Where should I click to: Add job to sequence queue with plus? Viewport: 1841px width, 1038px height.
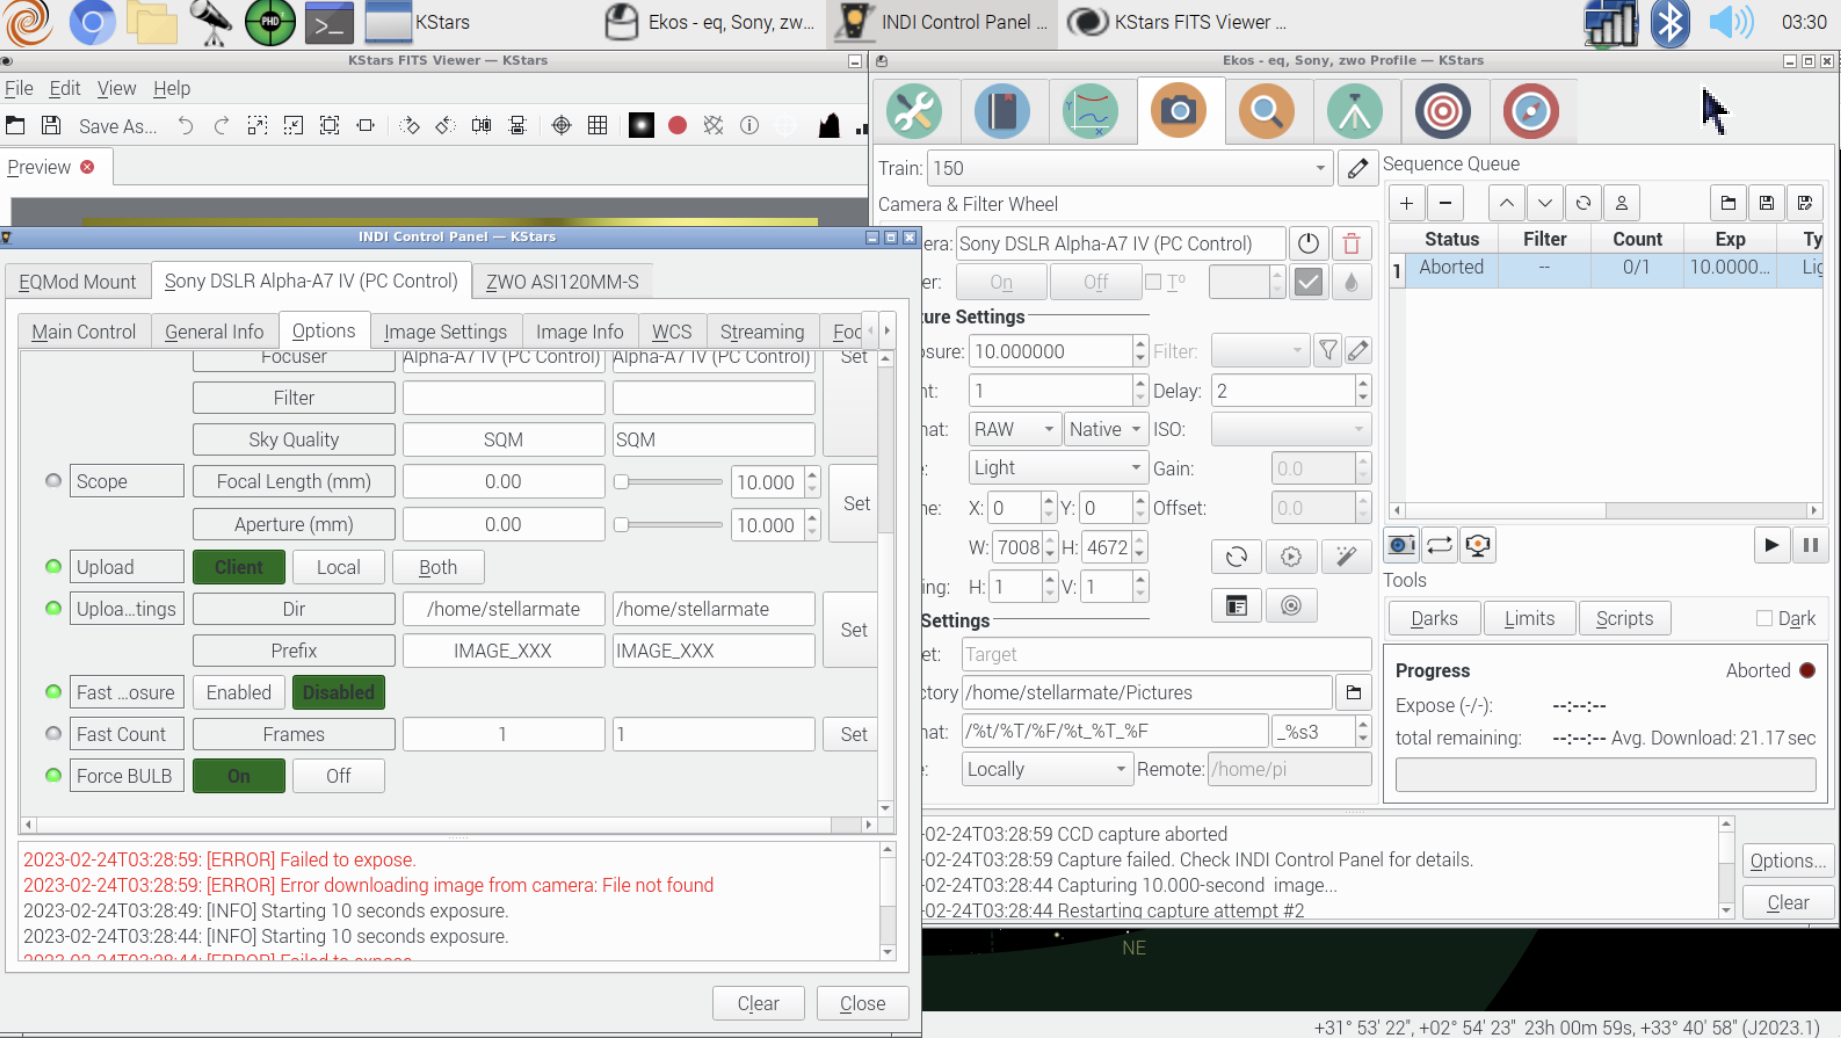(x=1406, y=203)
